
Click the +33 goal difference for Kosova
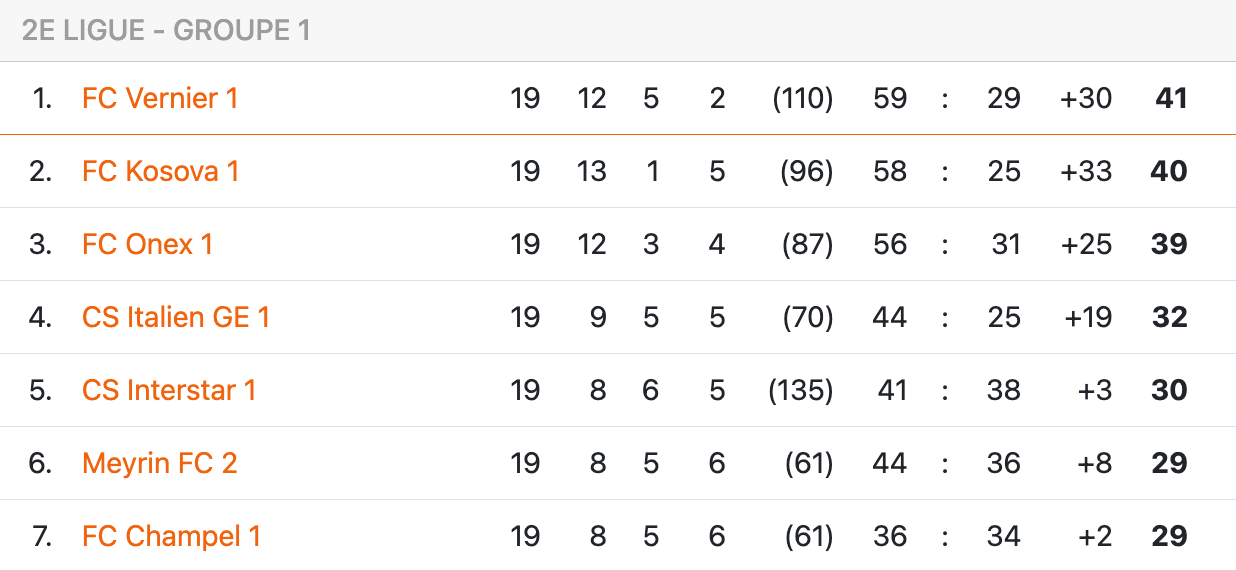(1086, 171)
